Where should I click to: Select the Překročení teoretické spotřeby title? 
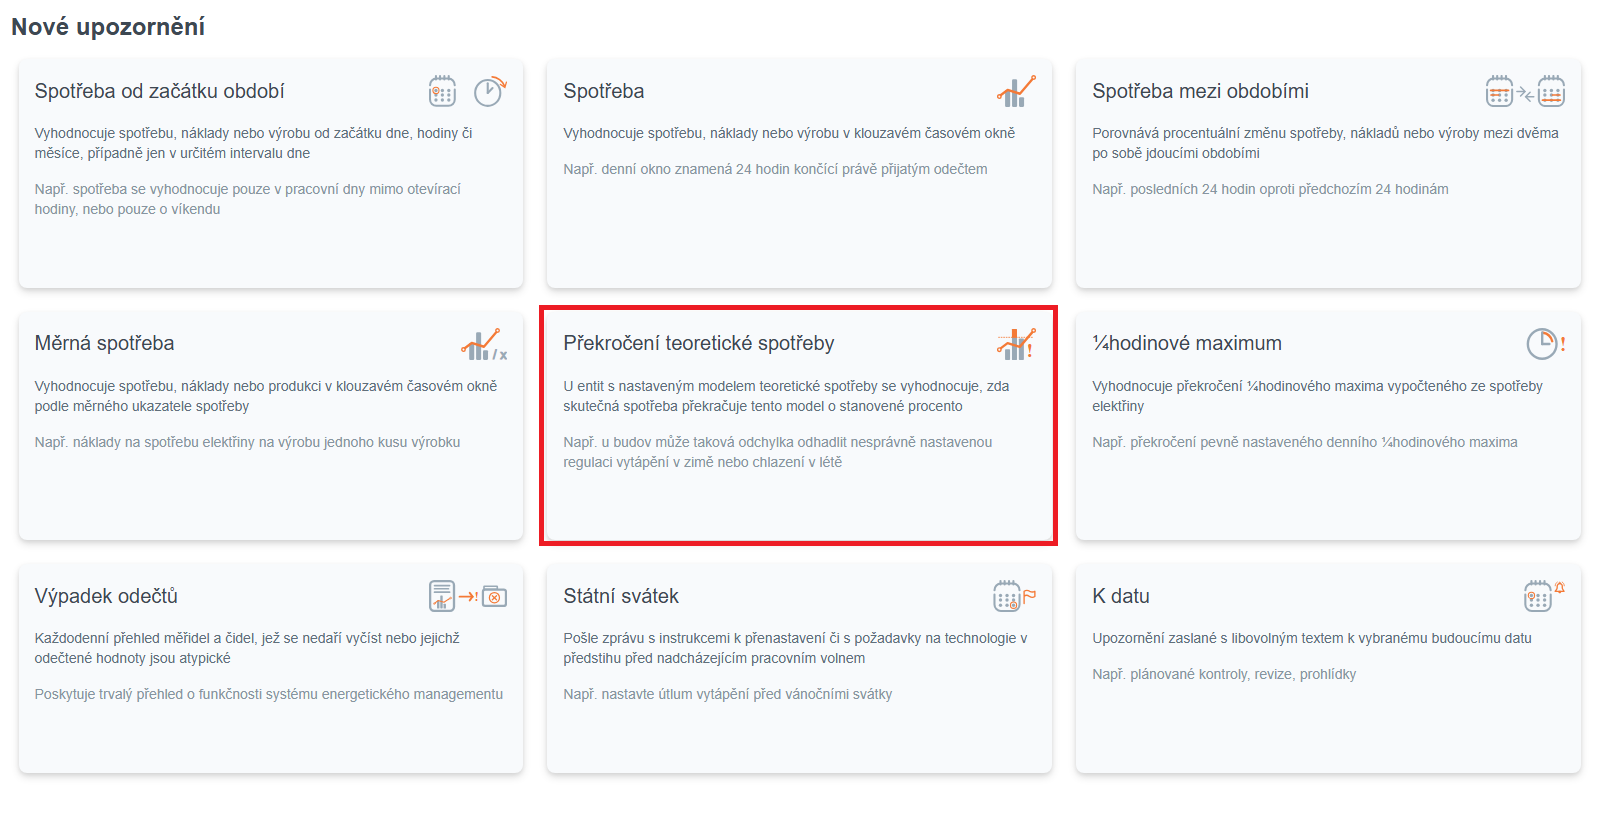click(x=698, y=343)
